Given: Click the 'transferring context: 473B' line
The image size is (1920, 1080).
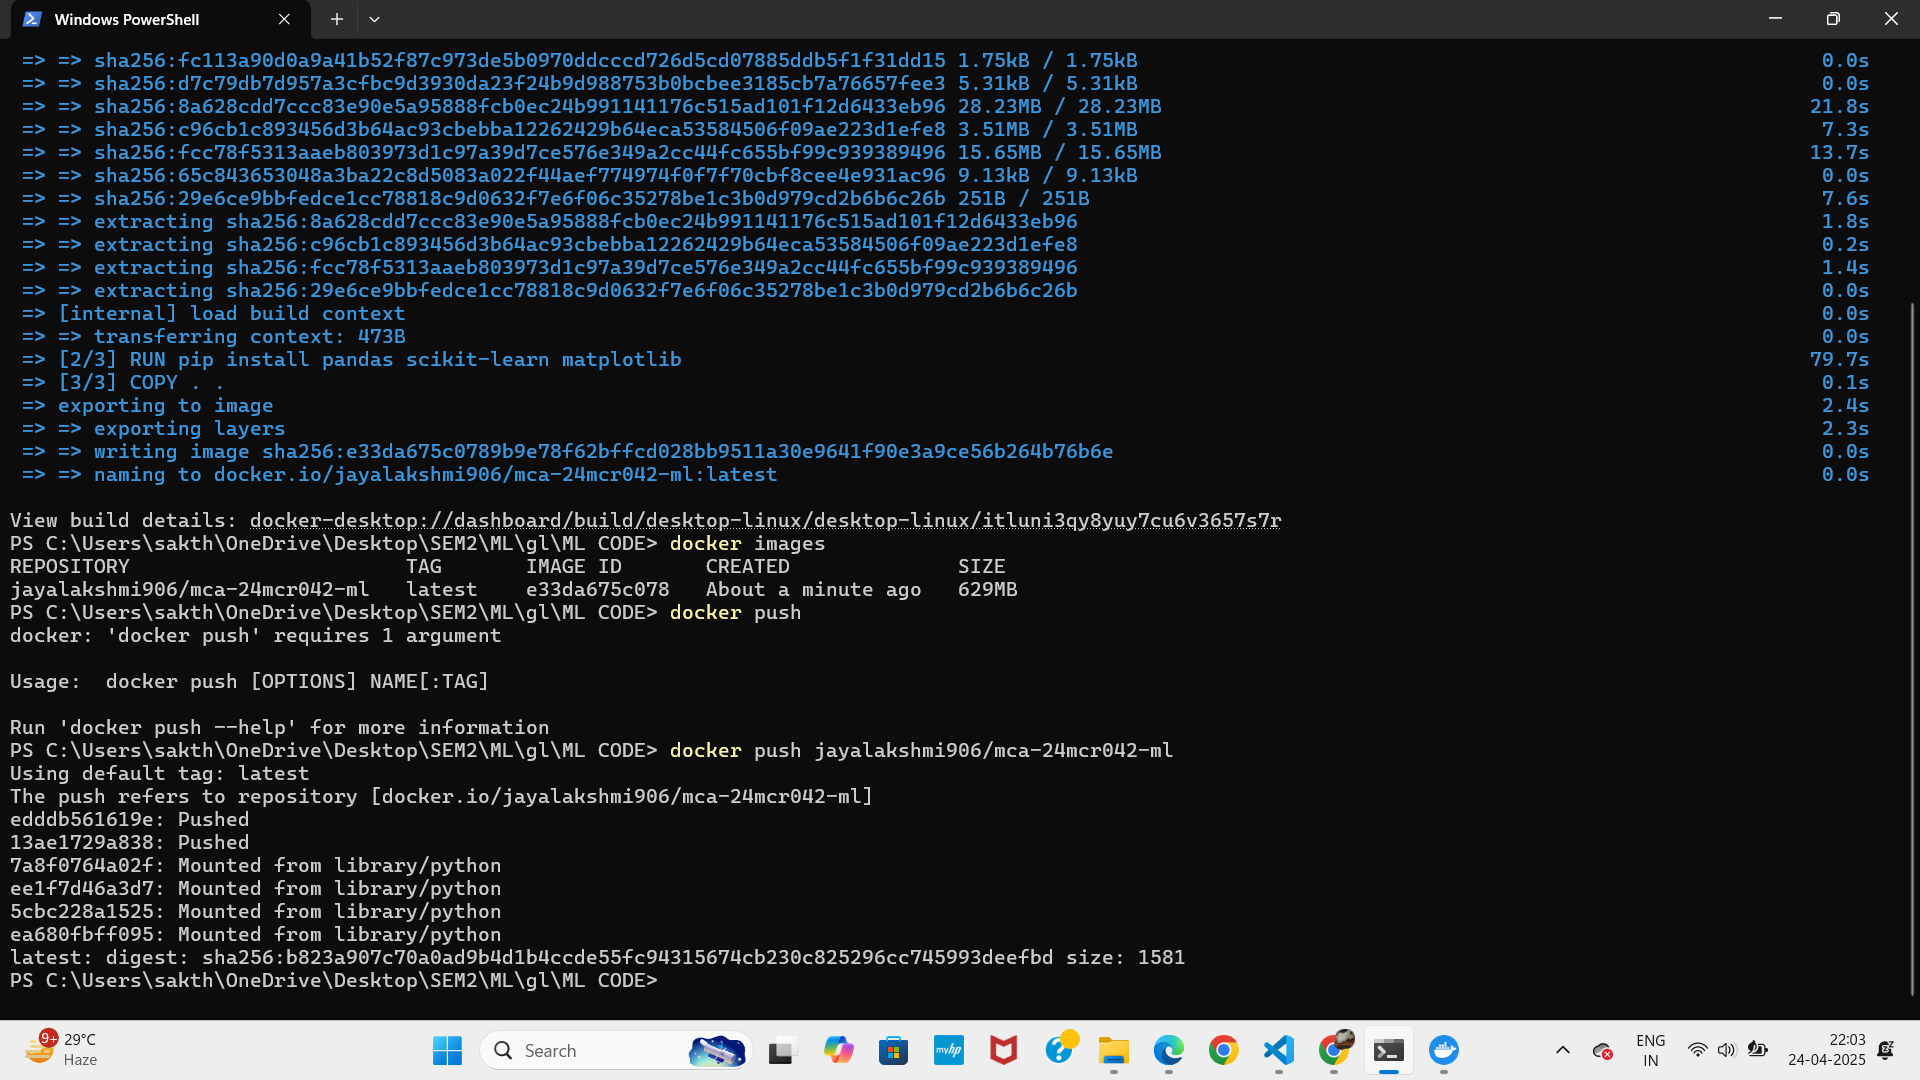Looking at the screenshot, I should (213, 336).
